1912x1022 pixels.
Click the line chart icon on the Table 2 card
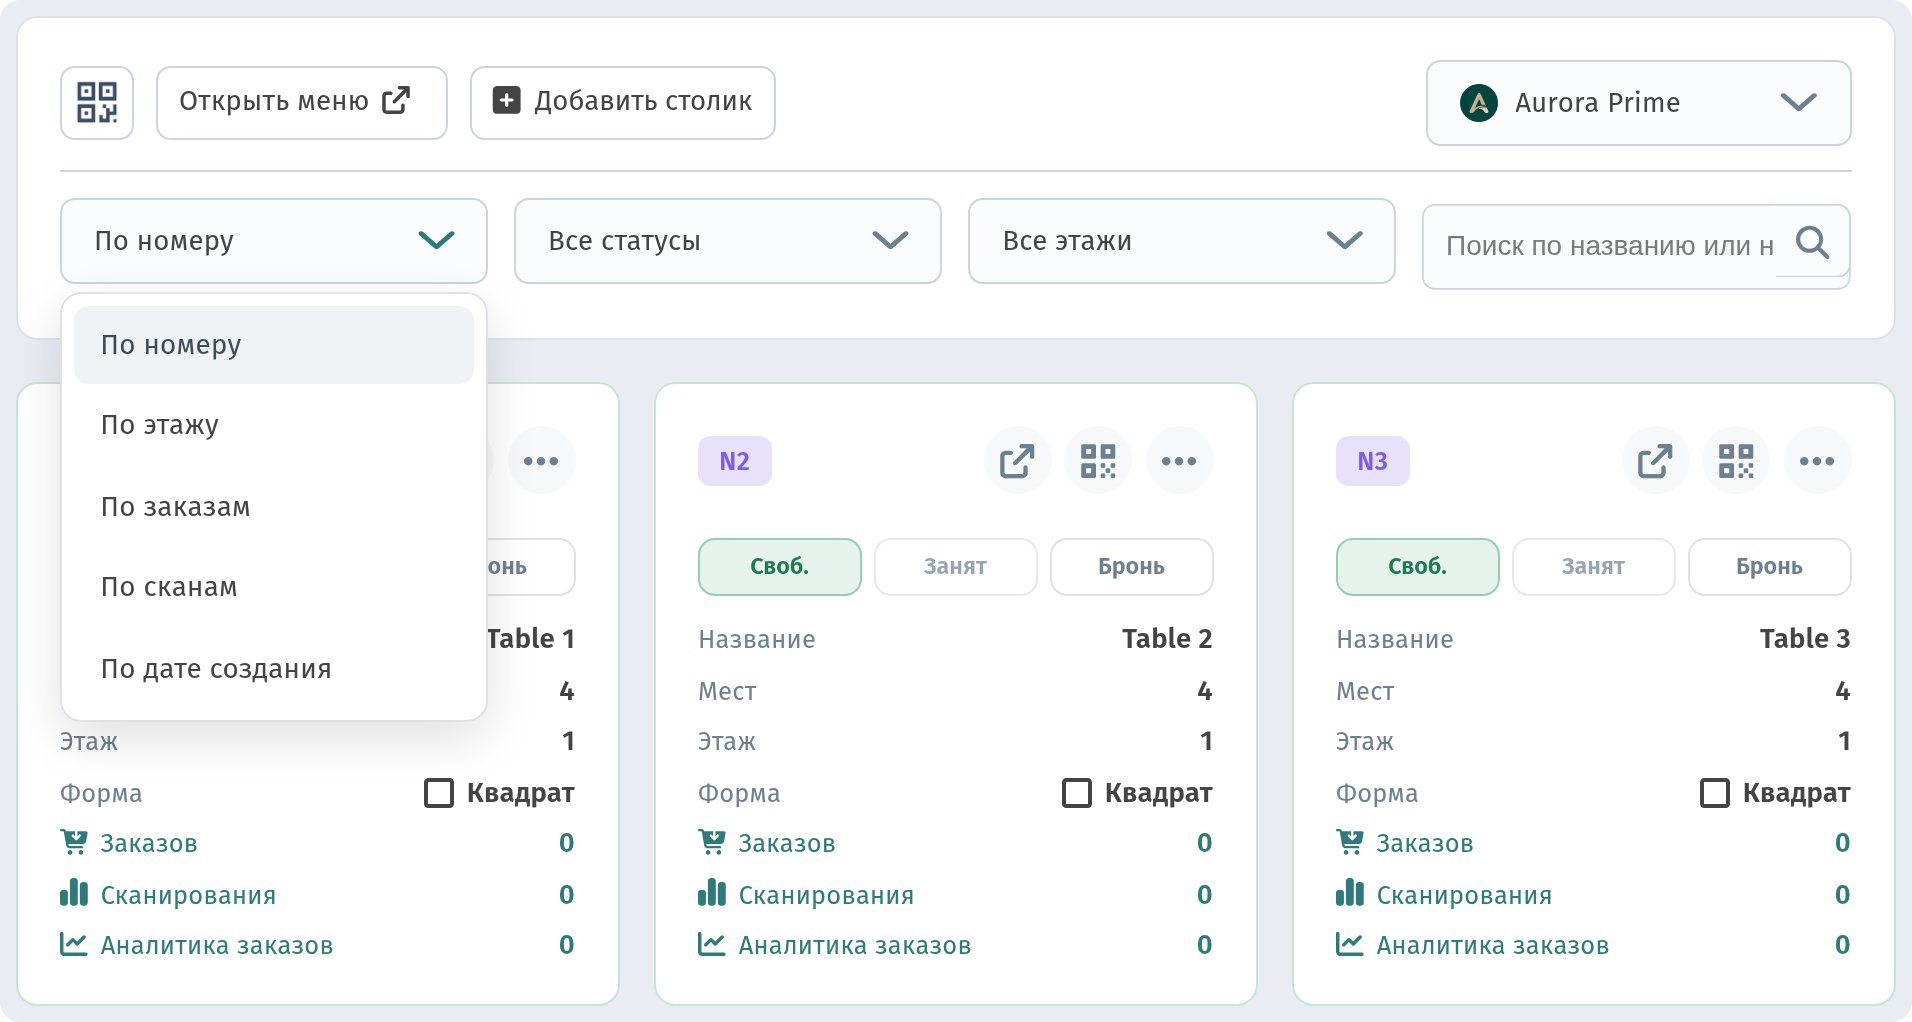tap(712, 944)
